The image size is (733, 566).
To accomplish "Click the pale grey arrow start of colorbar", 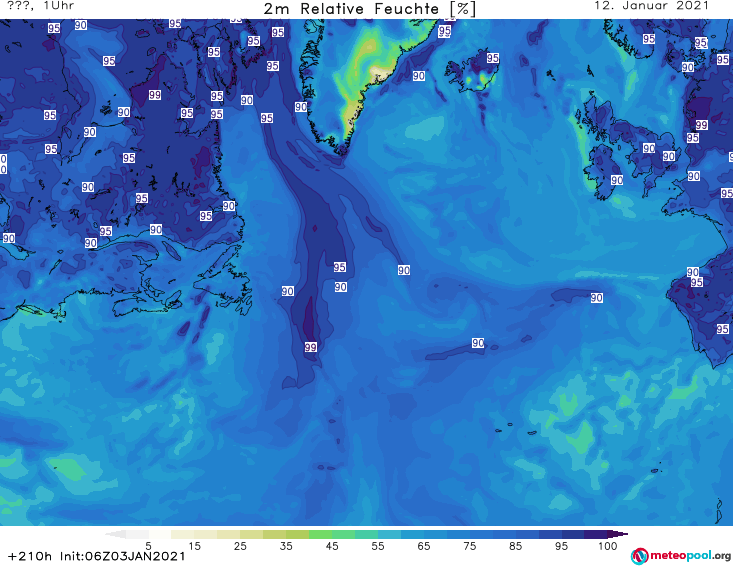I will pyautogui.click(x=116, y=534).
